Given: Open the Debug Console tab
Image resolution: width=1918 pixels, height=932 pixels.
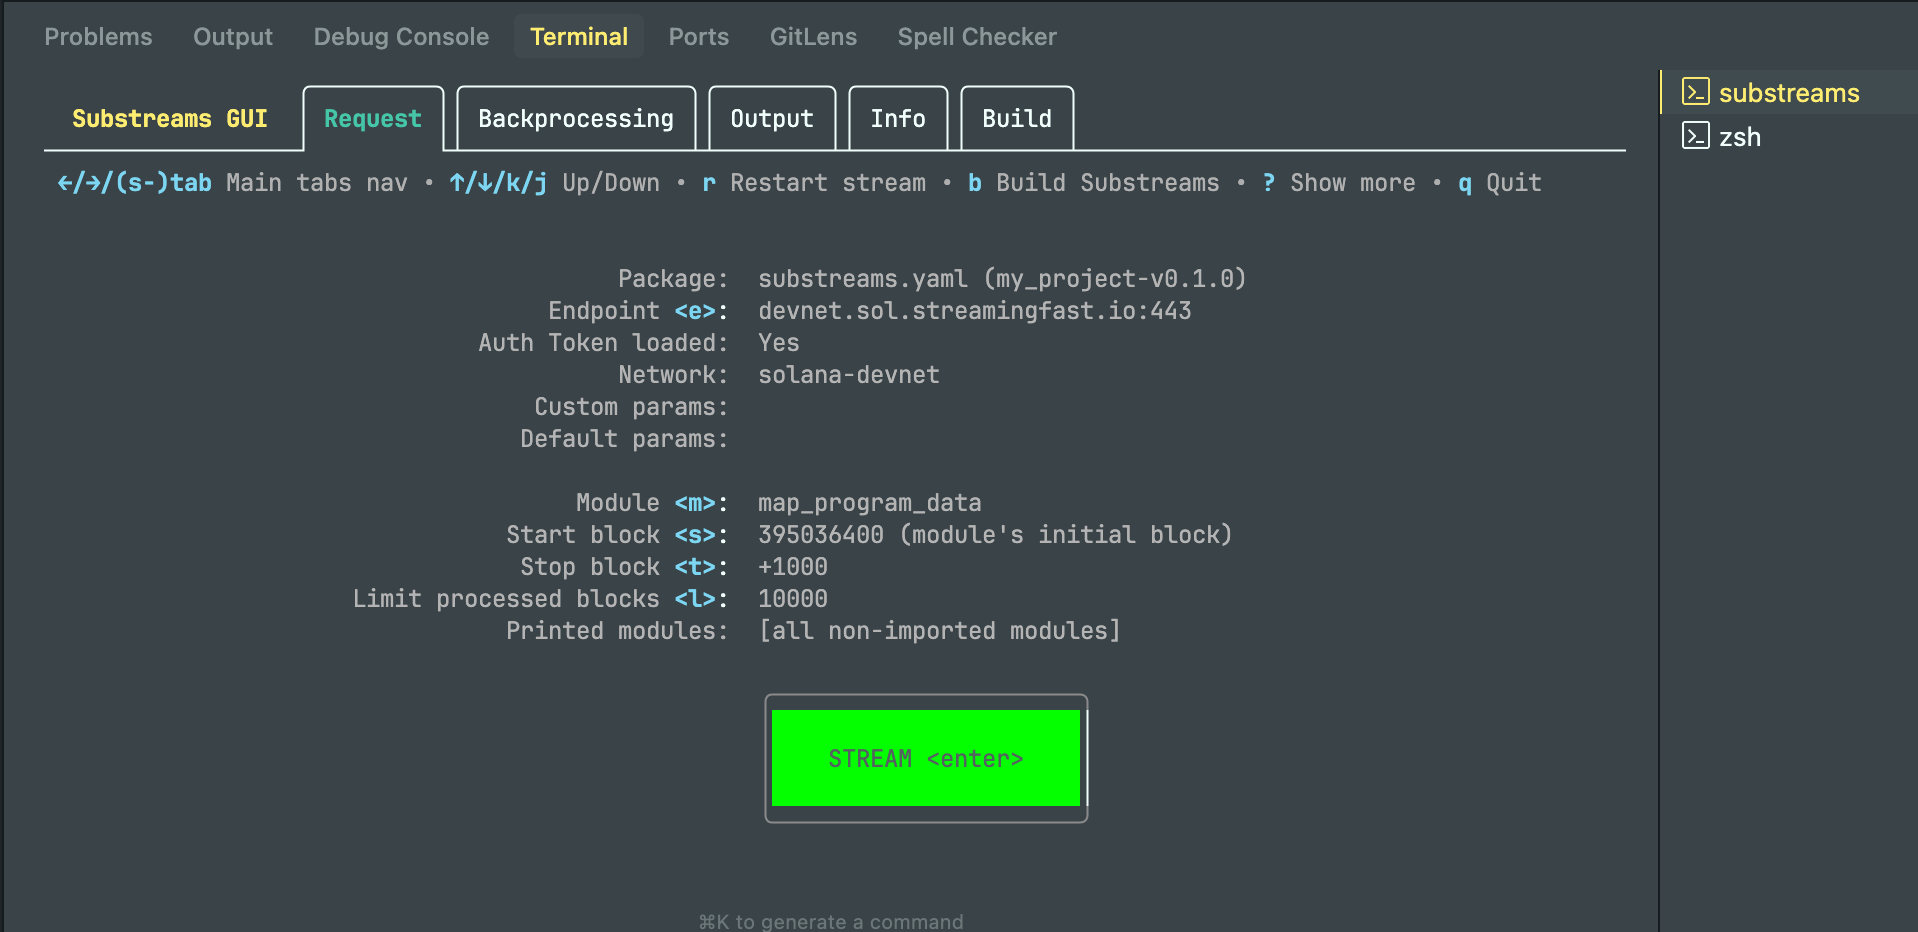Looking at the screenshot, I should 401,37.
